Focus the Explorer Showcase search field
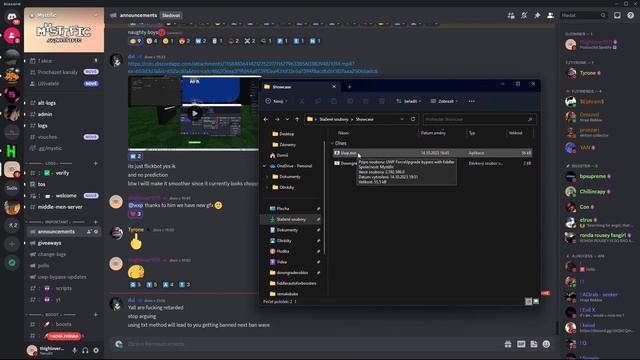Screen dimensions: 640x360 479,119
